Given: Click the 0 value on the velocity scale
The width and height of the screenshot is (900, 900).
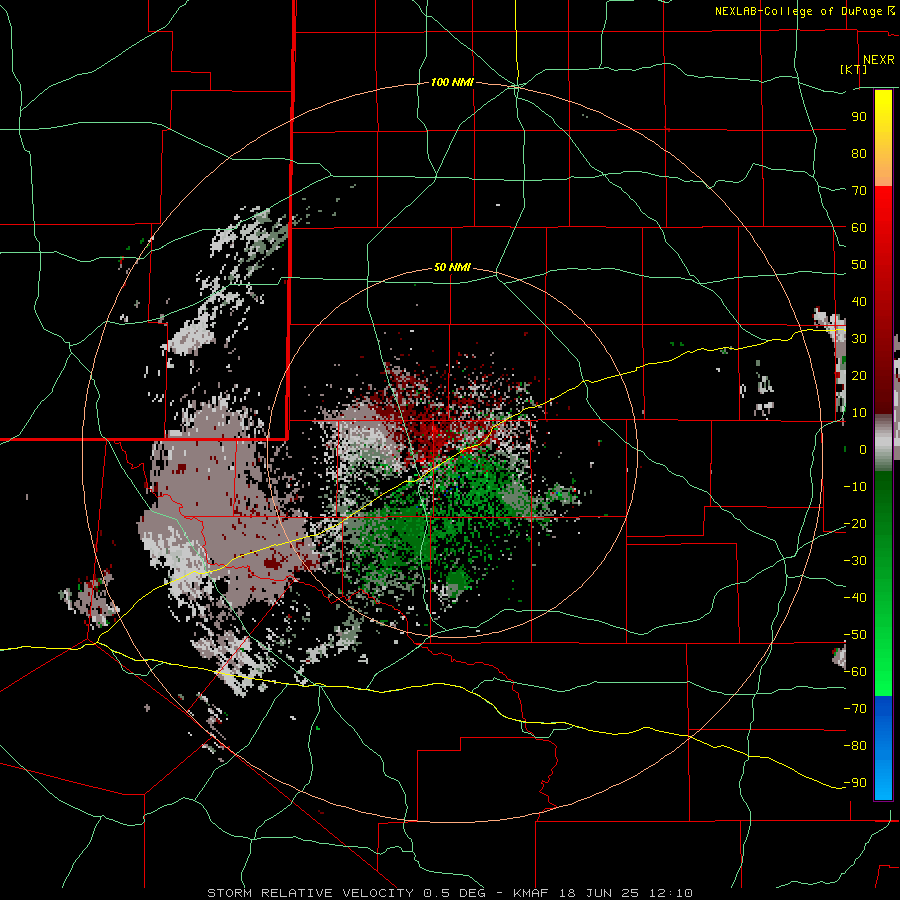Looking at the screenshot, I should (x=863, y=449).
